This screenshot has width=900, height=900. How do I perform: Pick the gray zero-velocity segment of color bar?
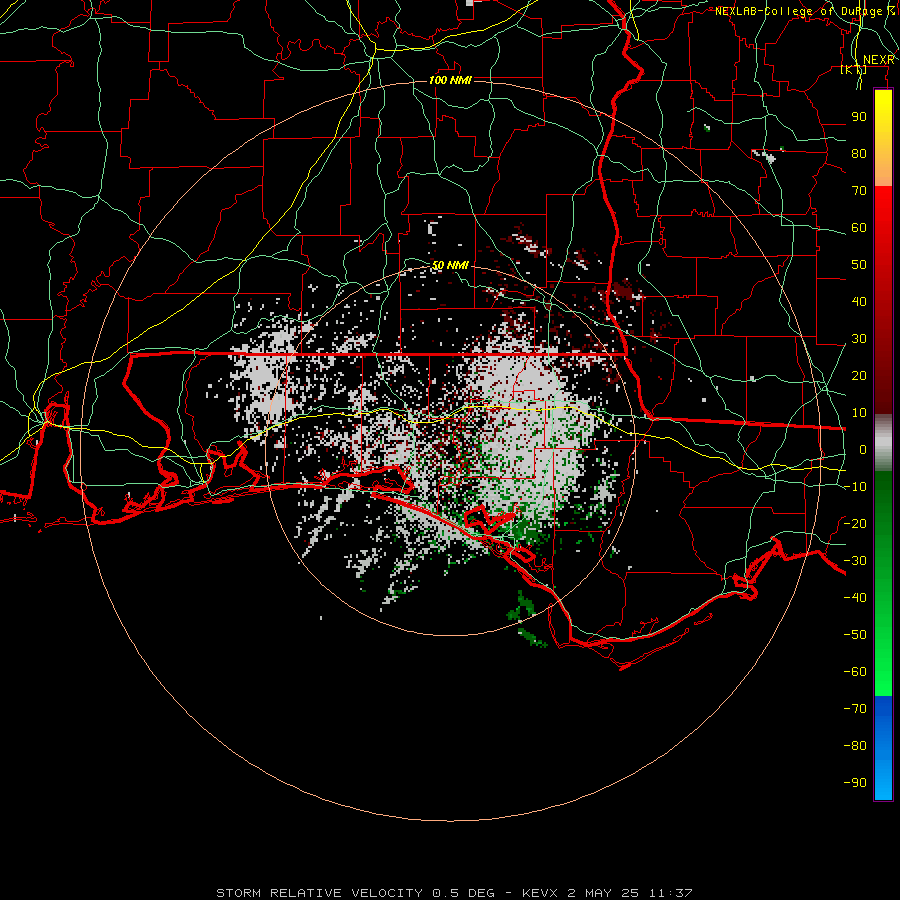[x=883, y=443]
